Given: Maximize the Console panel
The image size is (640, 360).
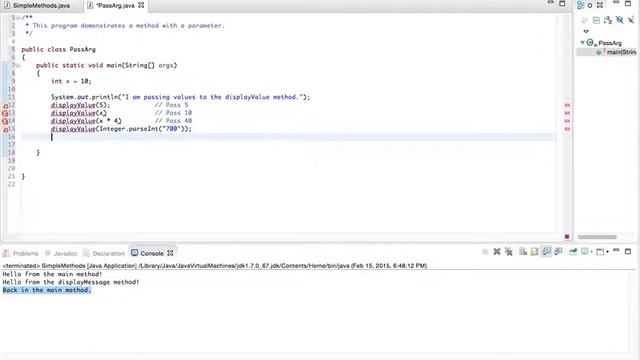Looking at the screenshot, I should tap(628, 251).
